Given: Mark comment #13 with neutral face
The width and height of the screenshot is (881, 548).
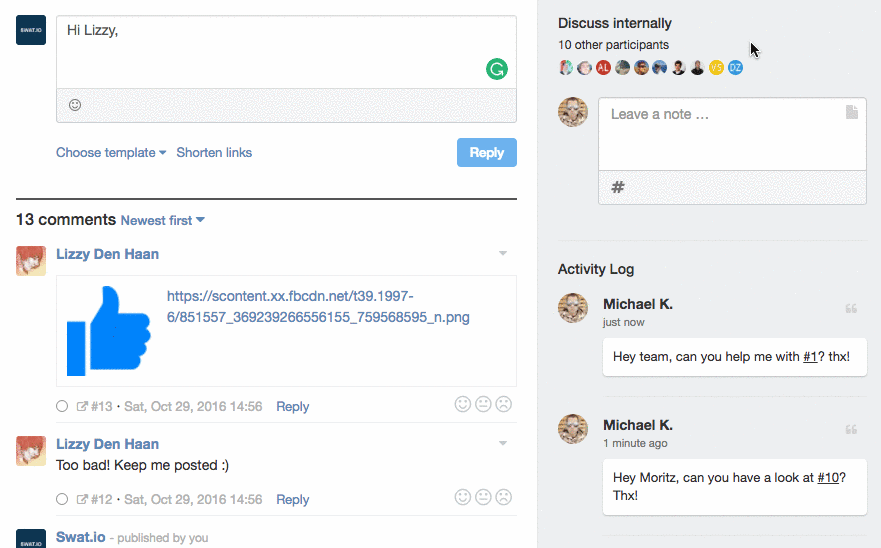Looking at the screenshot, I should coord(483,404).
